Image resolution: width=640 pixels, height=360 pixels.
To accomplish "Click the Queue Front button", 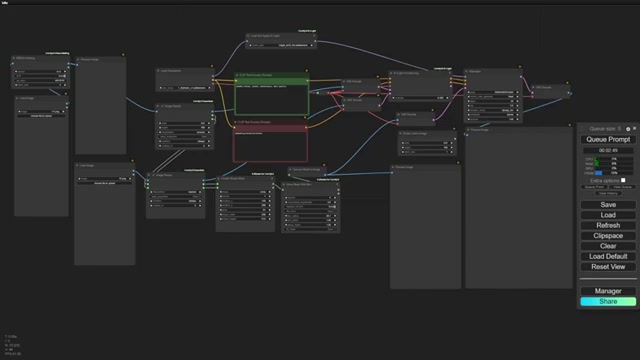I will (x=594, y=187).
